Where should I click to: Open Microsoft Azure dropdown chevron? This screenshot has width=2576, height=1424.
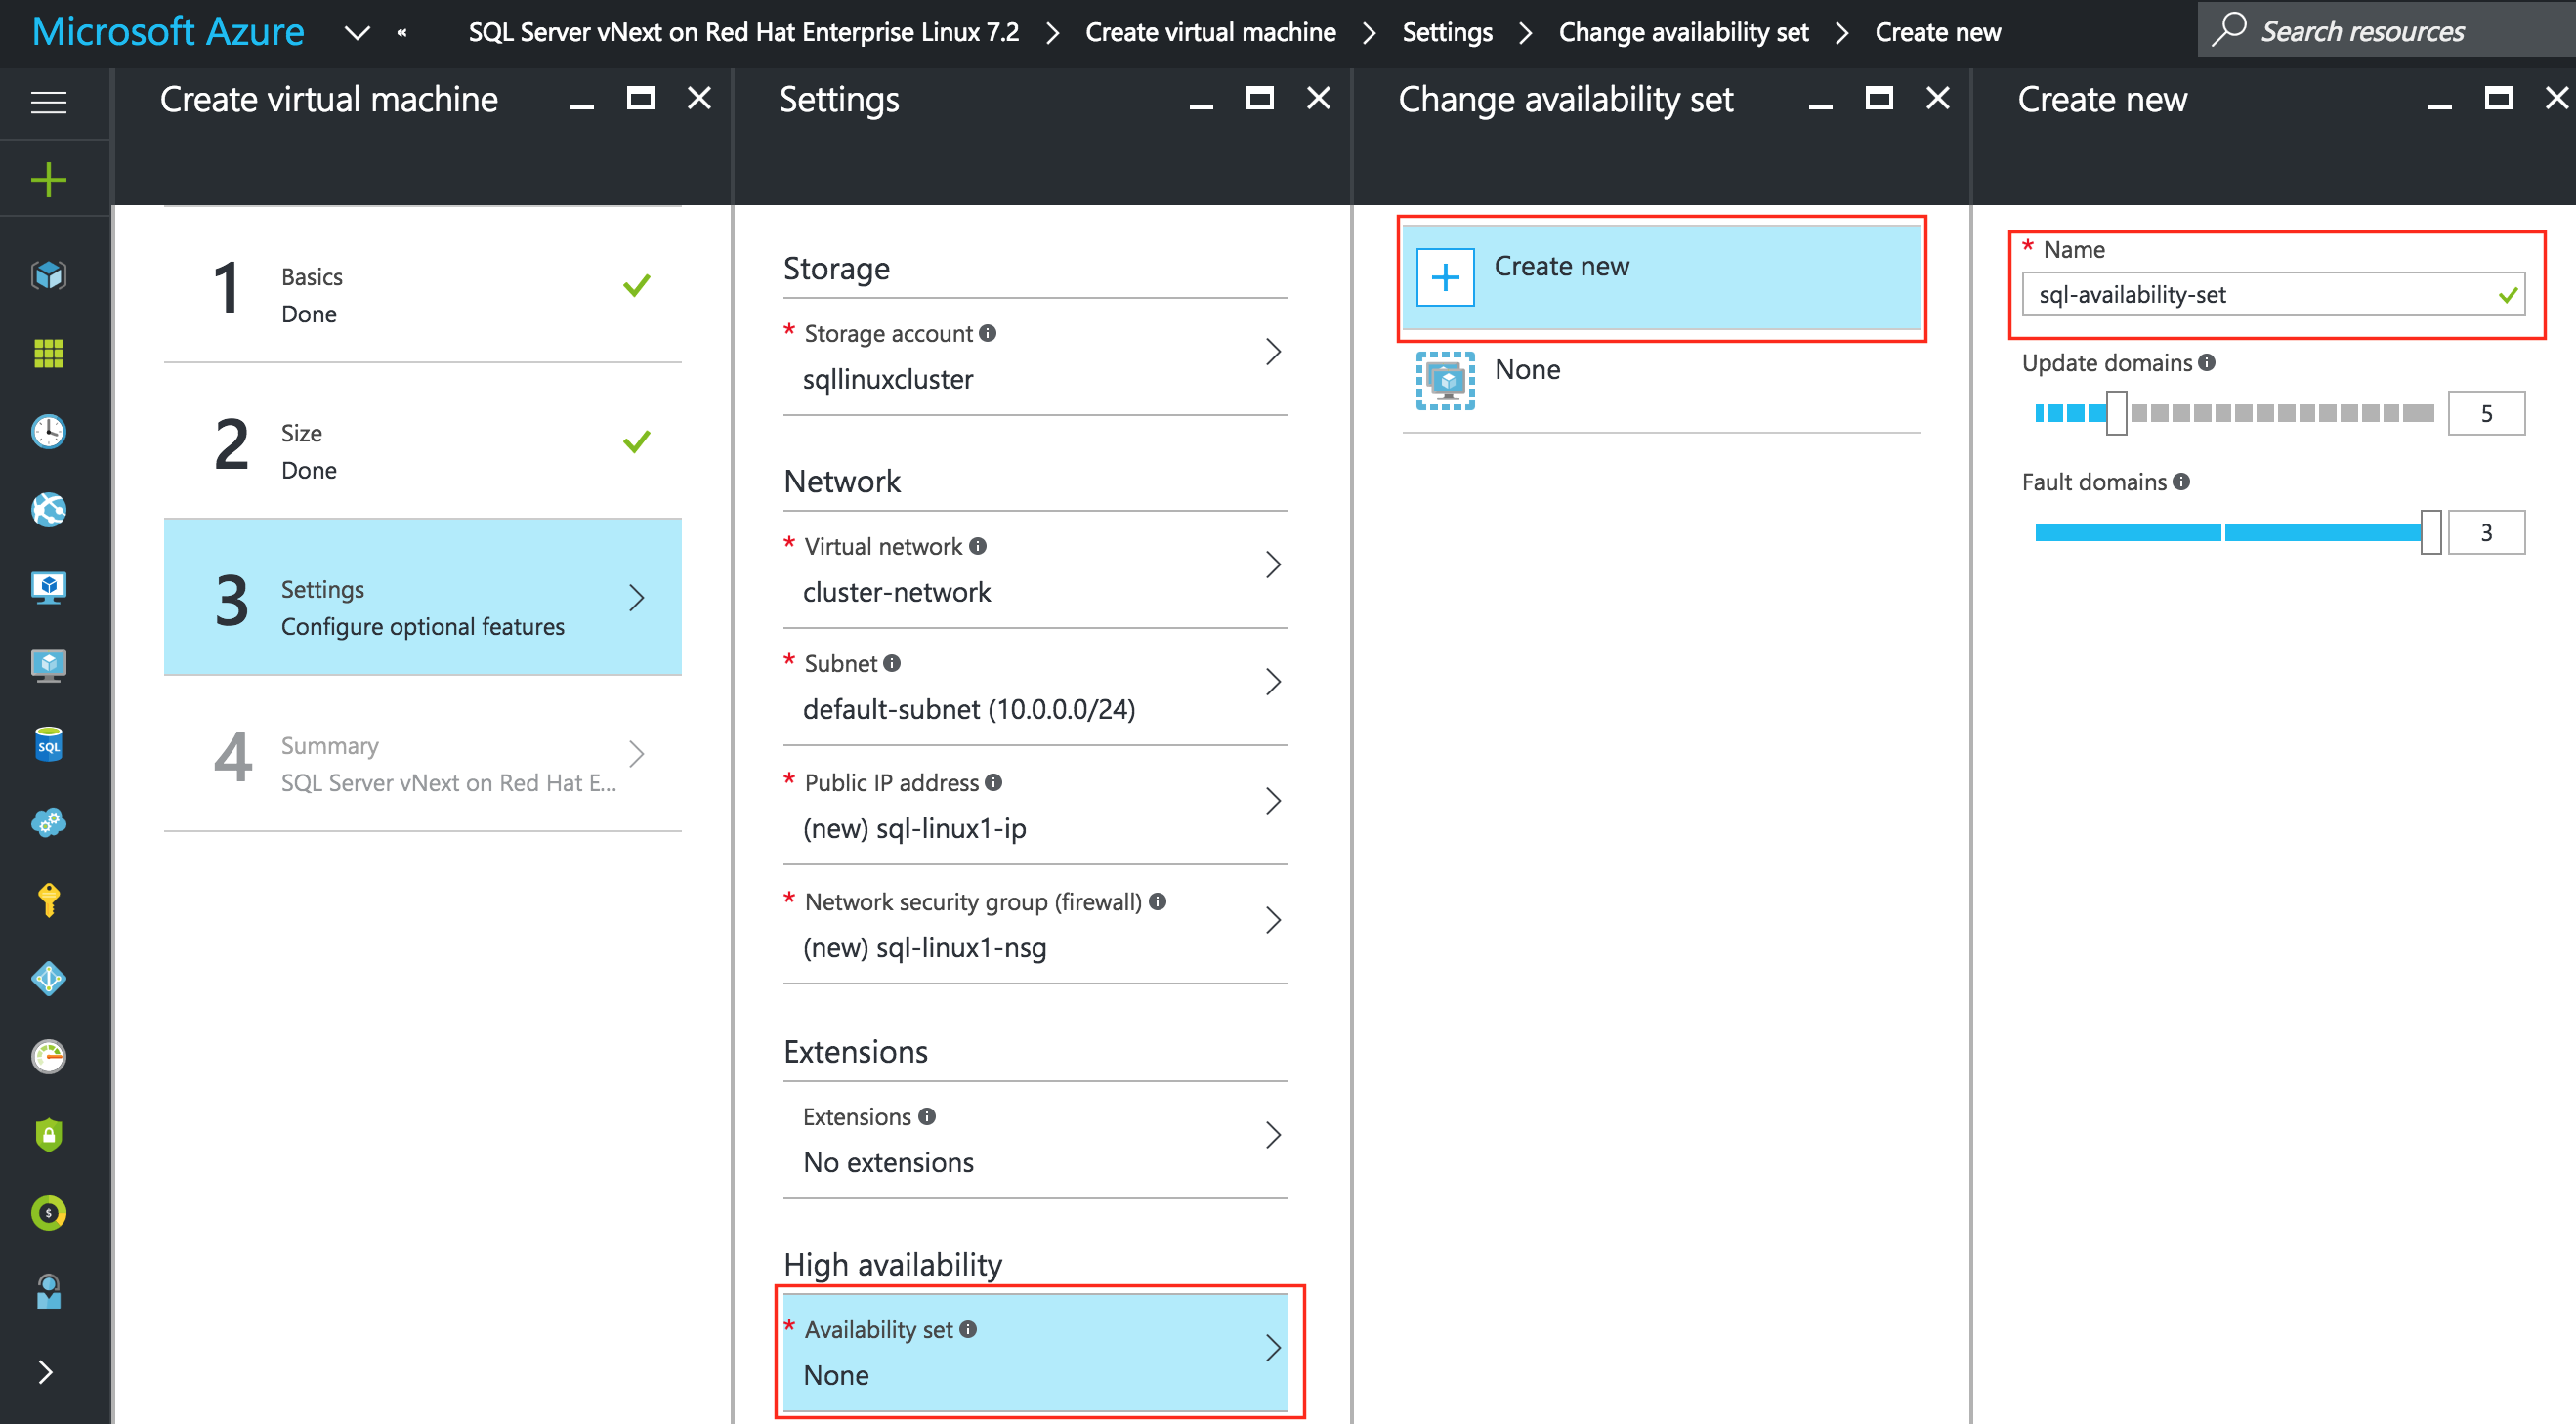click(357, 33)
